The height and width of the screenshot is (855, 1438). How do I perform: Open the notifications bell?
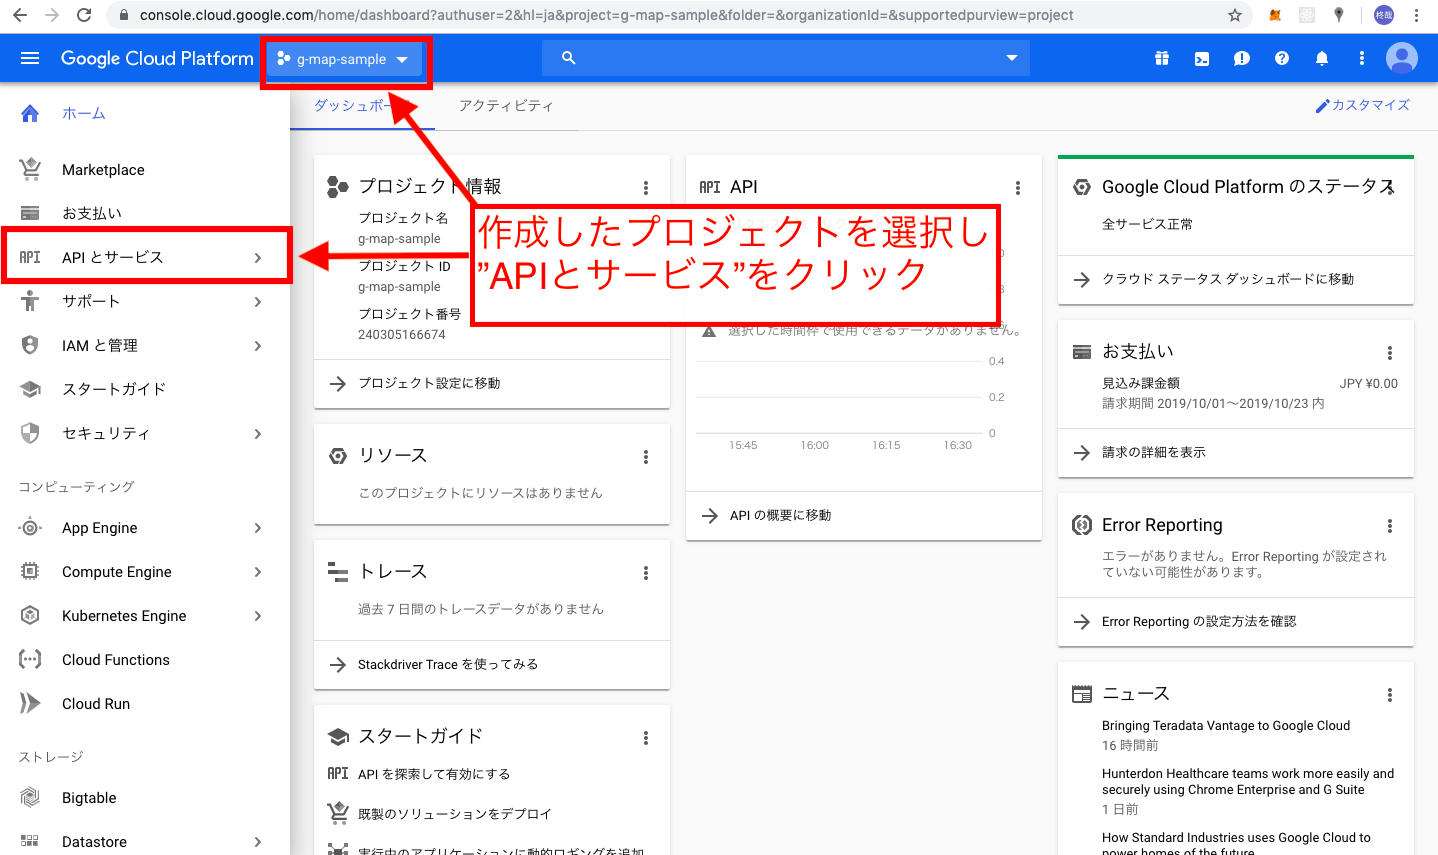pos(1321,58)
